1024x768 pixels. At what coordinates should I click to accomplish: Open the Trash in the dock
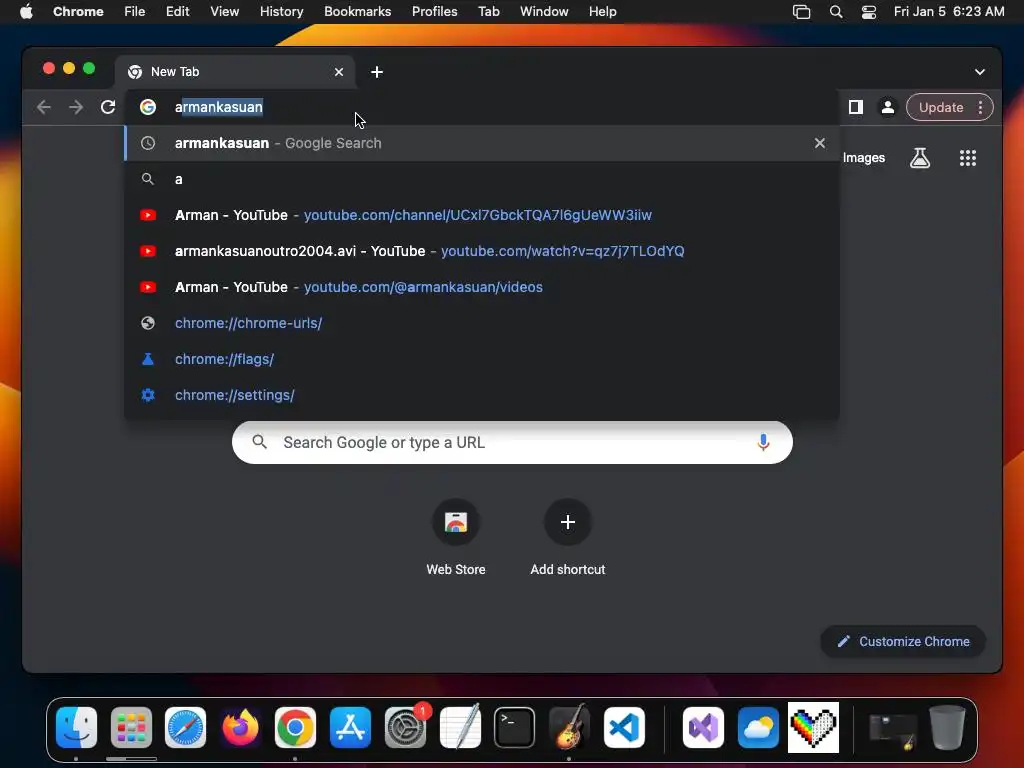pos(947,727)
